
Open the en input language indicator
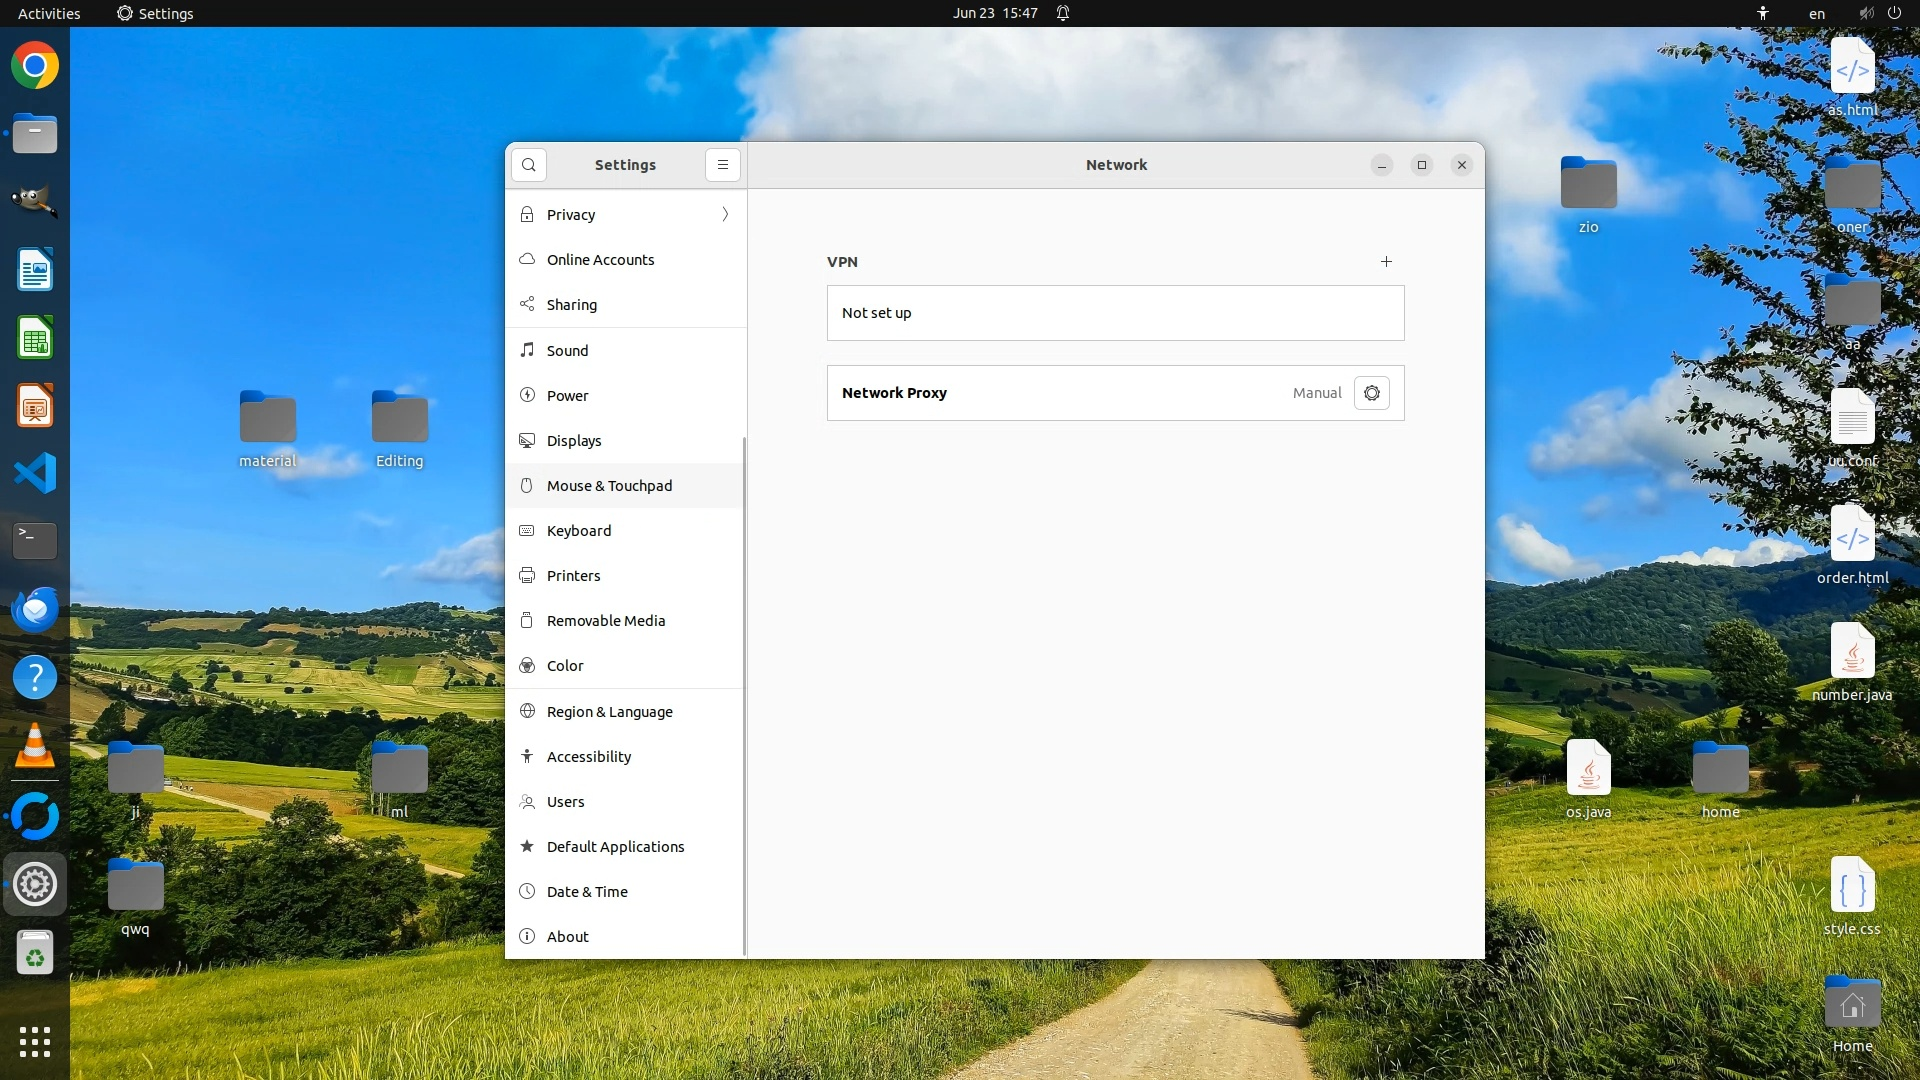1816,13
